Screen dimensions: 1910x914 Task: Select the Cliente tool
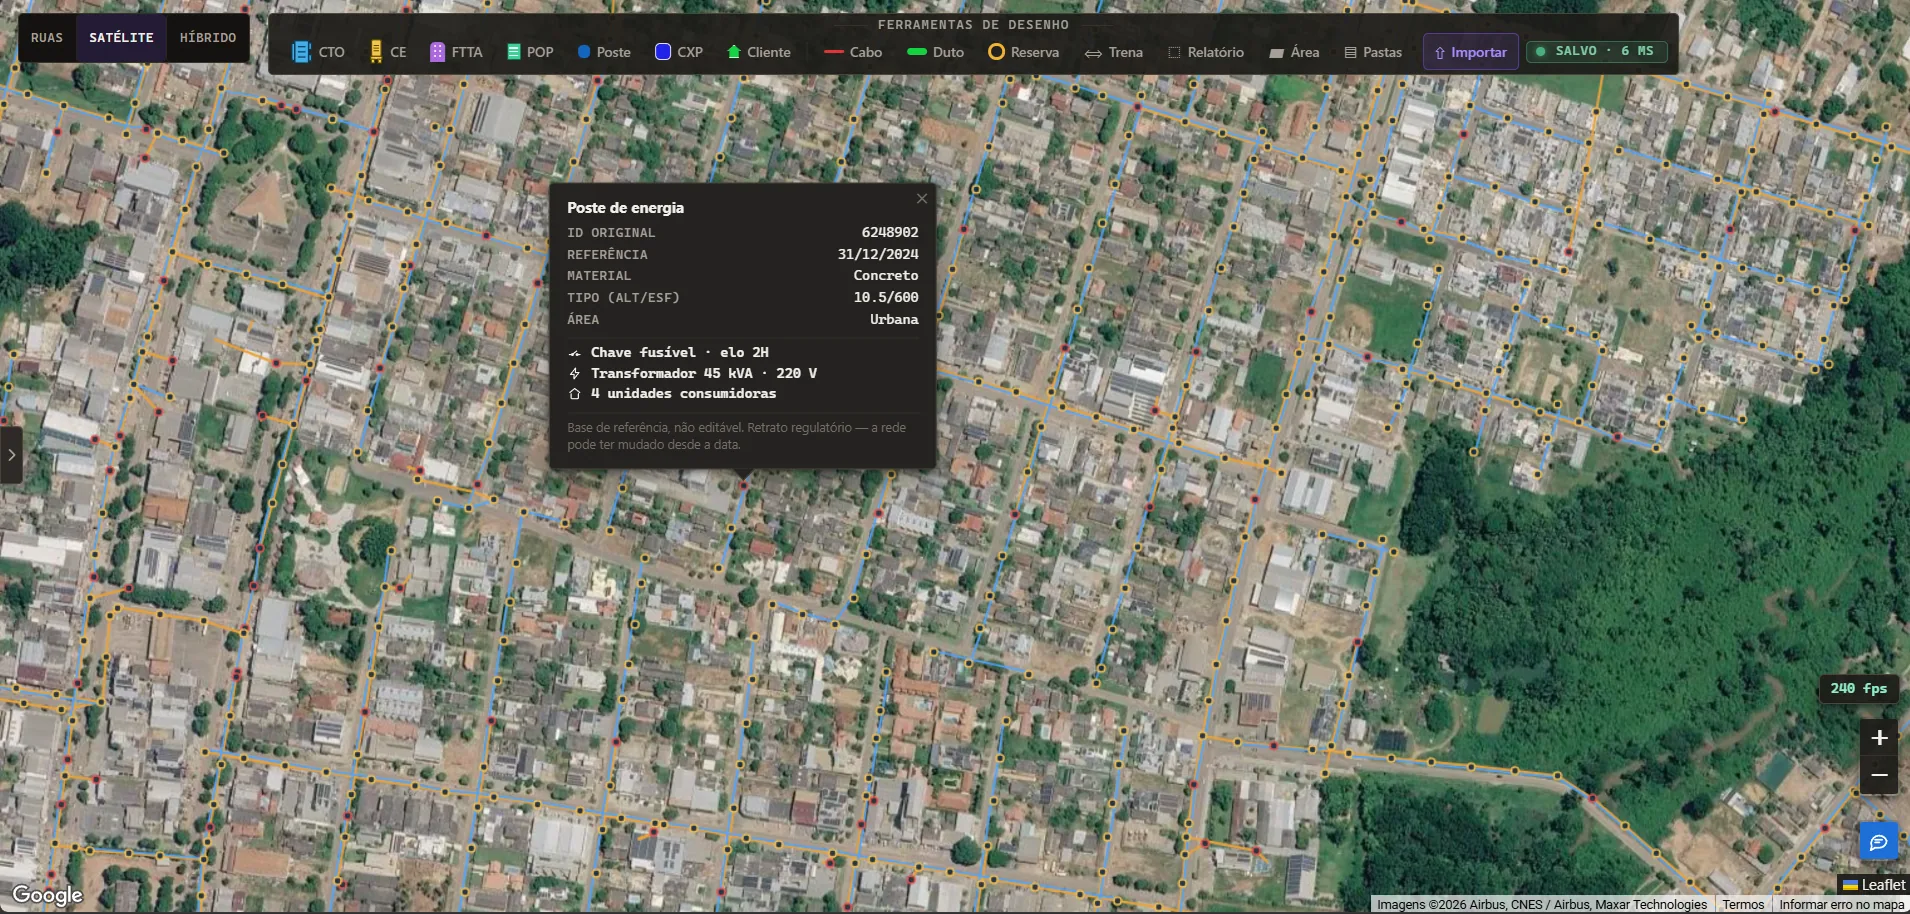coord(759,52)
